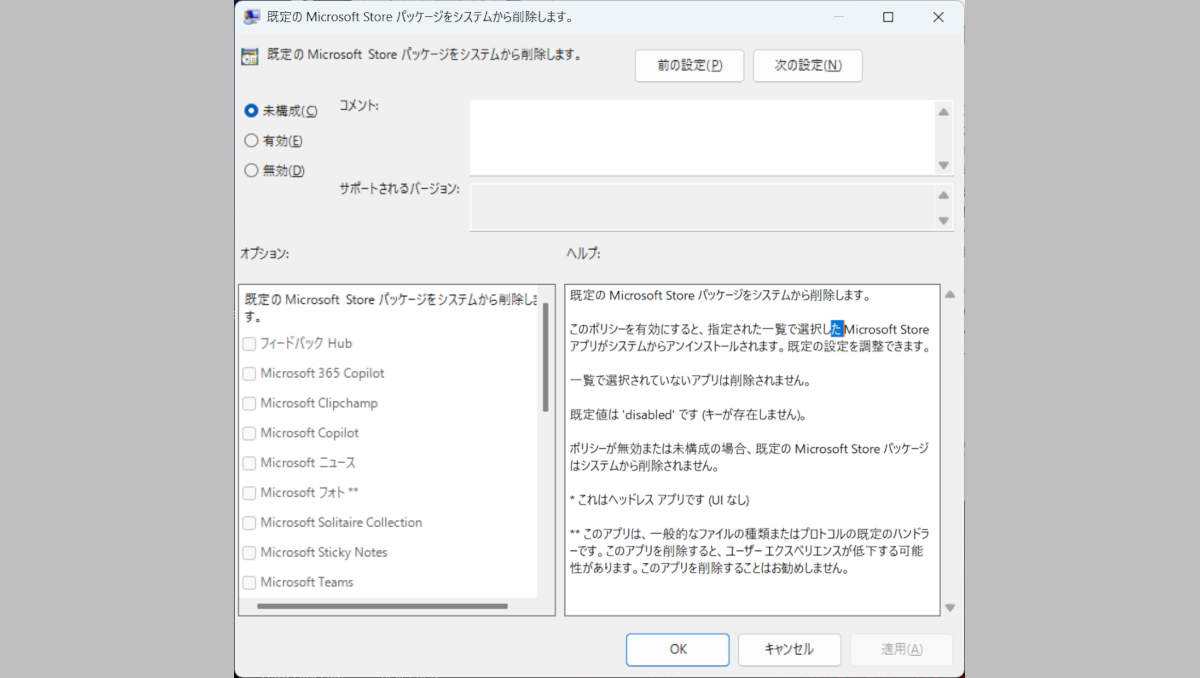The width and height of the screenshot is (1200, 678).
Task: Click the help pane scroll-up arrow
Action: pyautogui.click(x=950, y=295)
